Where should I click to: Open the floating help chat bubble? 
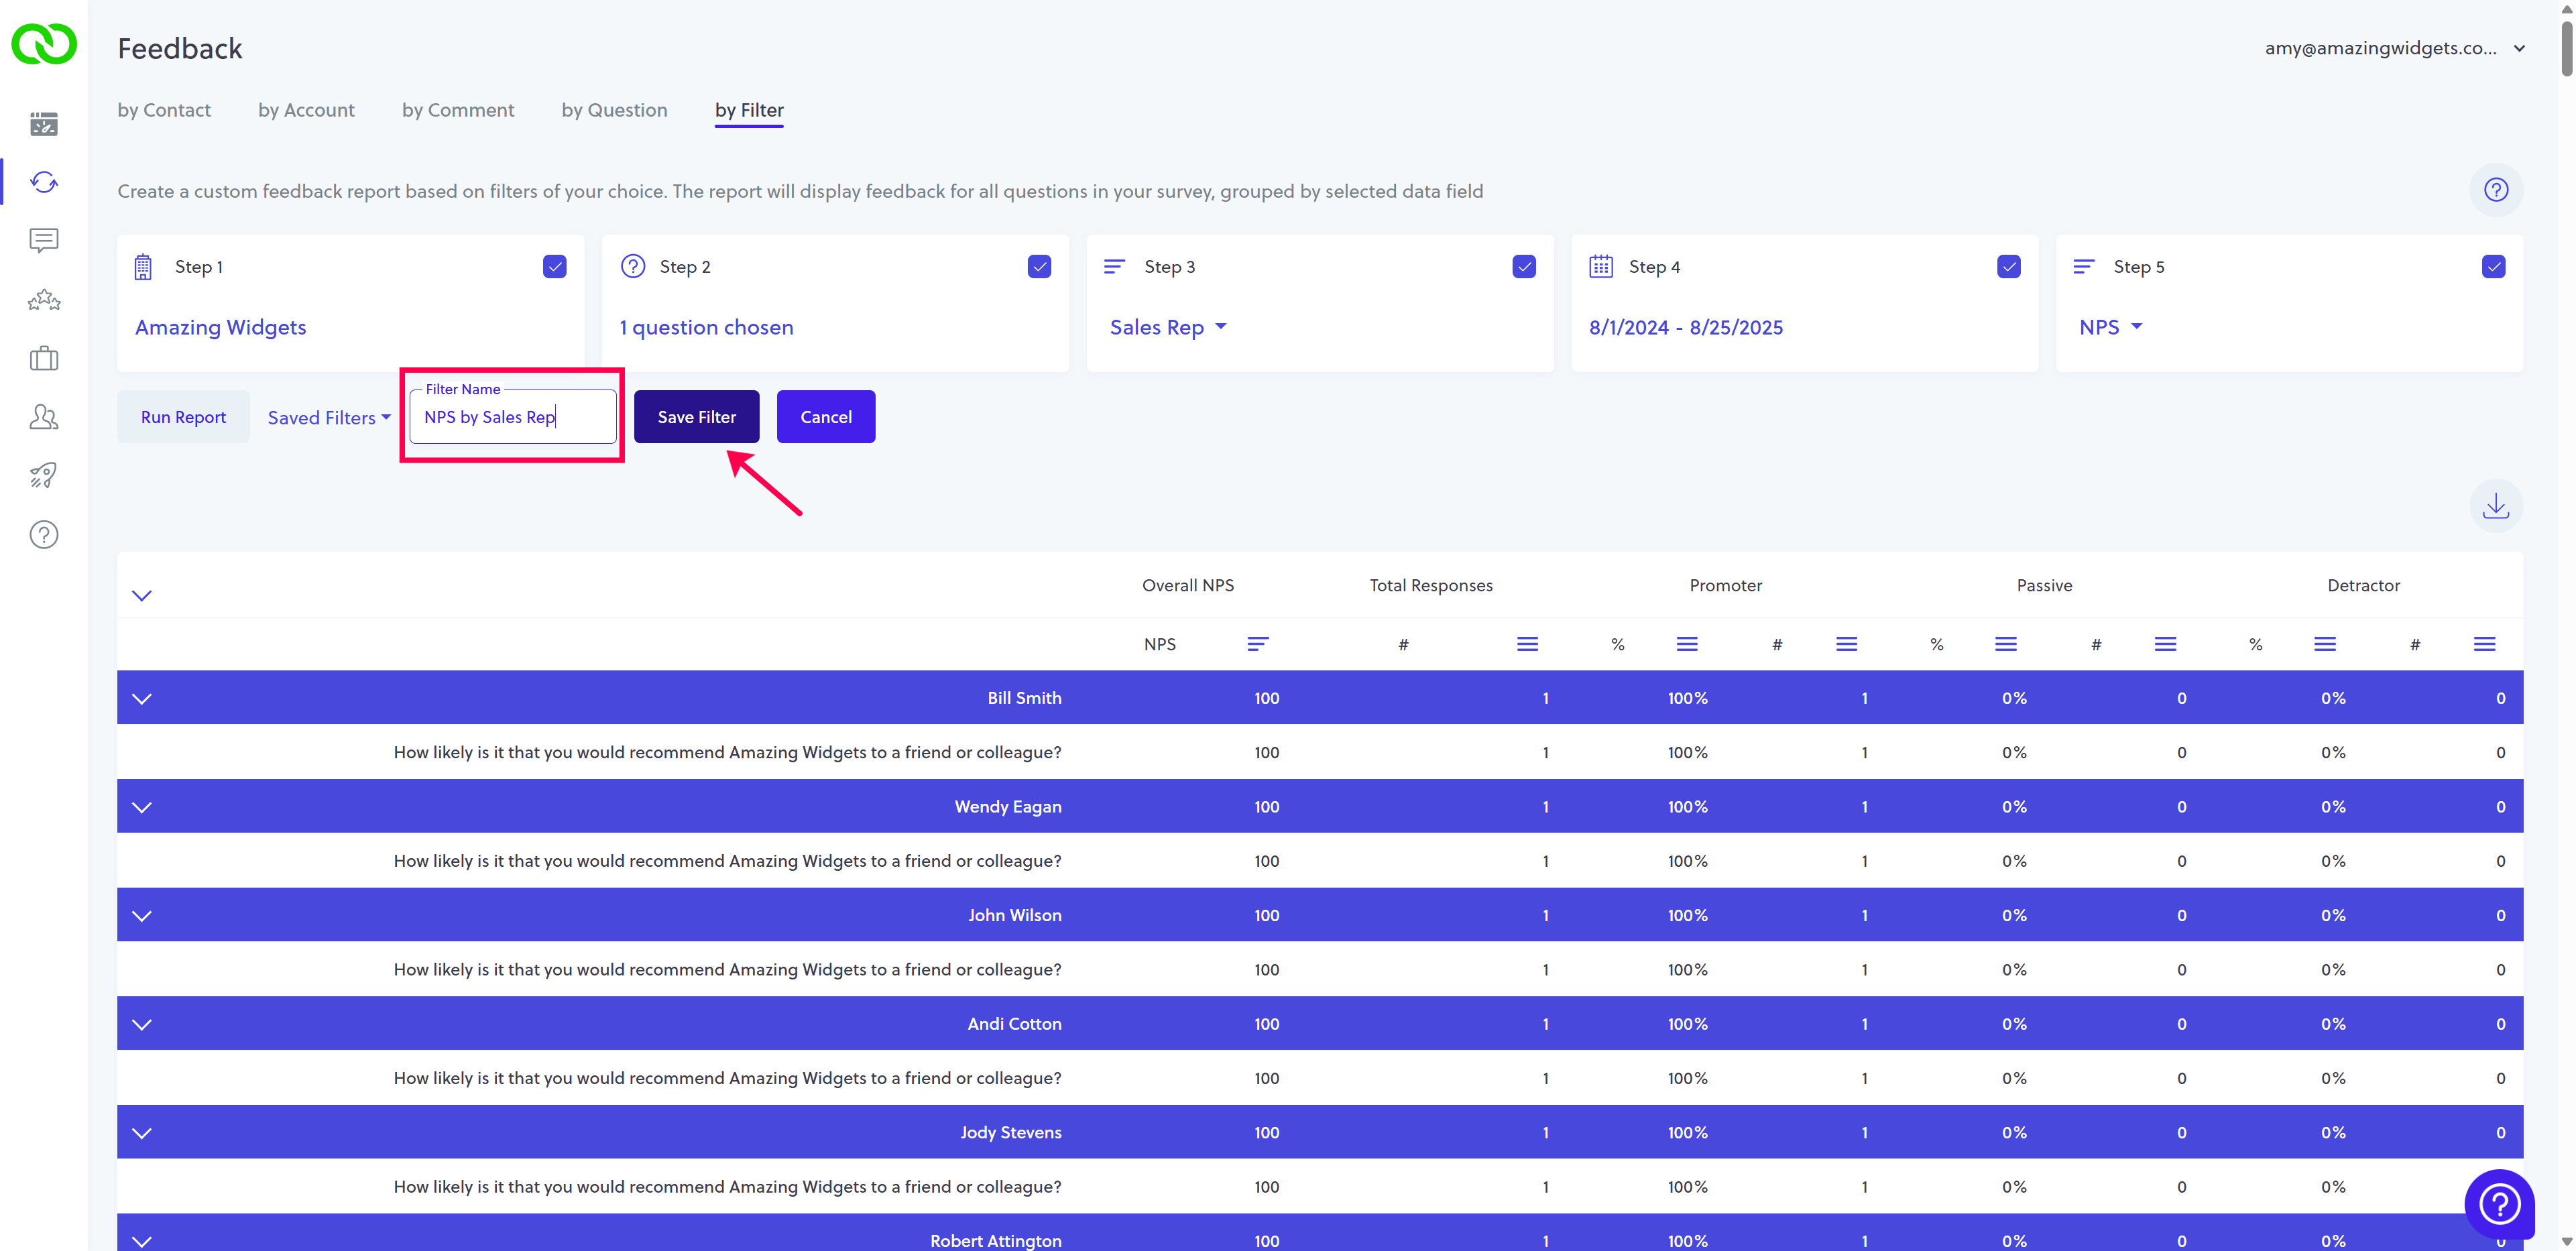point(2499,1203)
